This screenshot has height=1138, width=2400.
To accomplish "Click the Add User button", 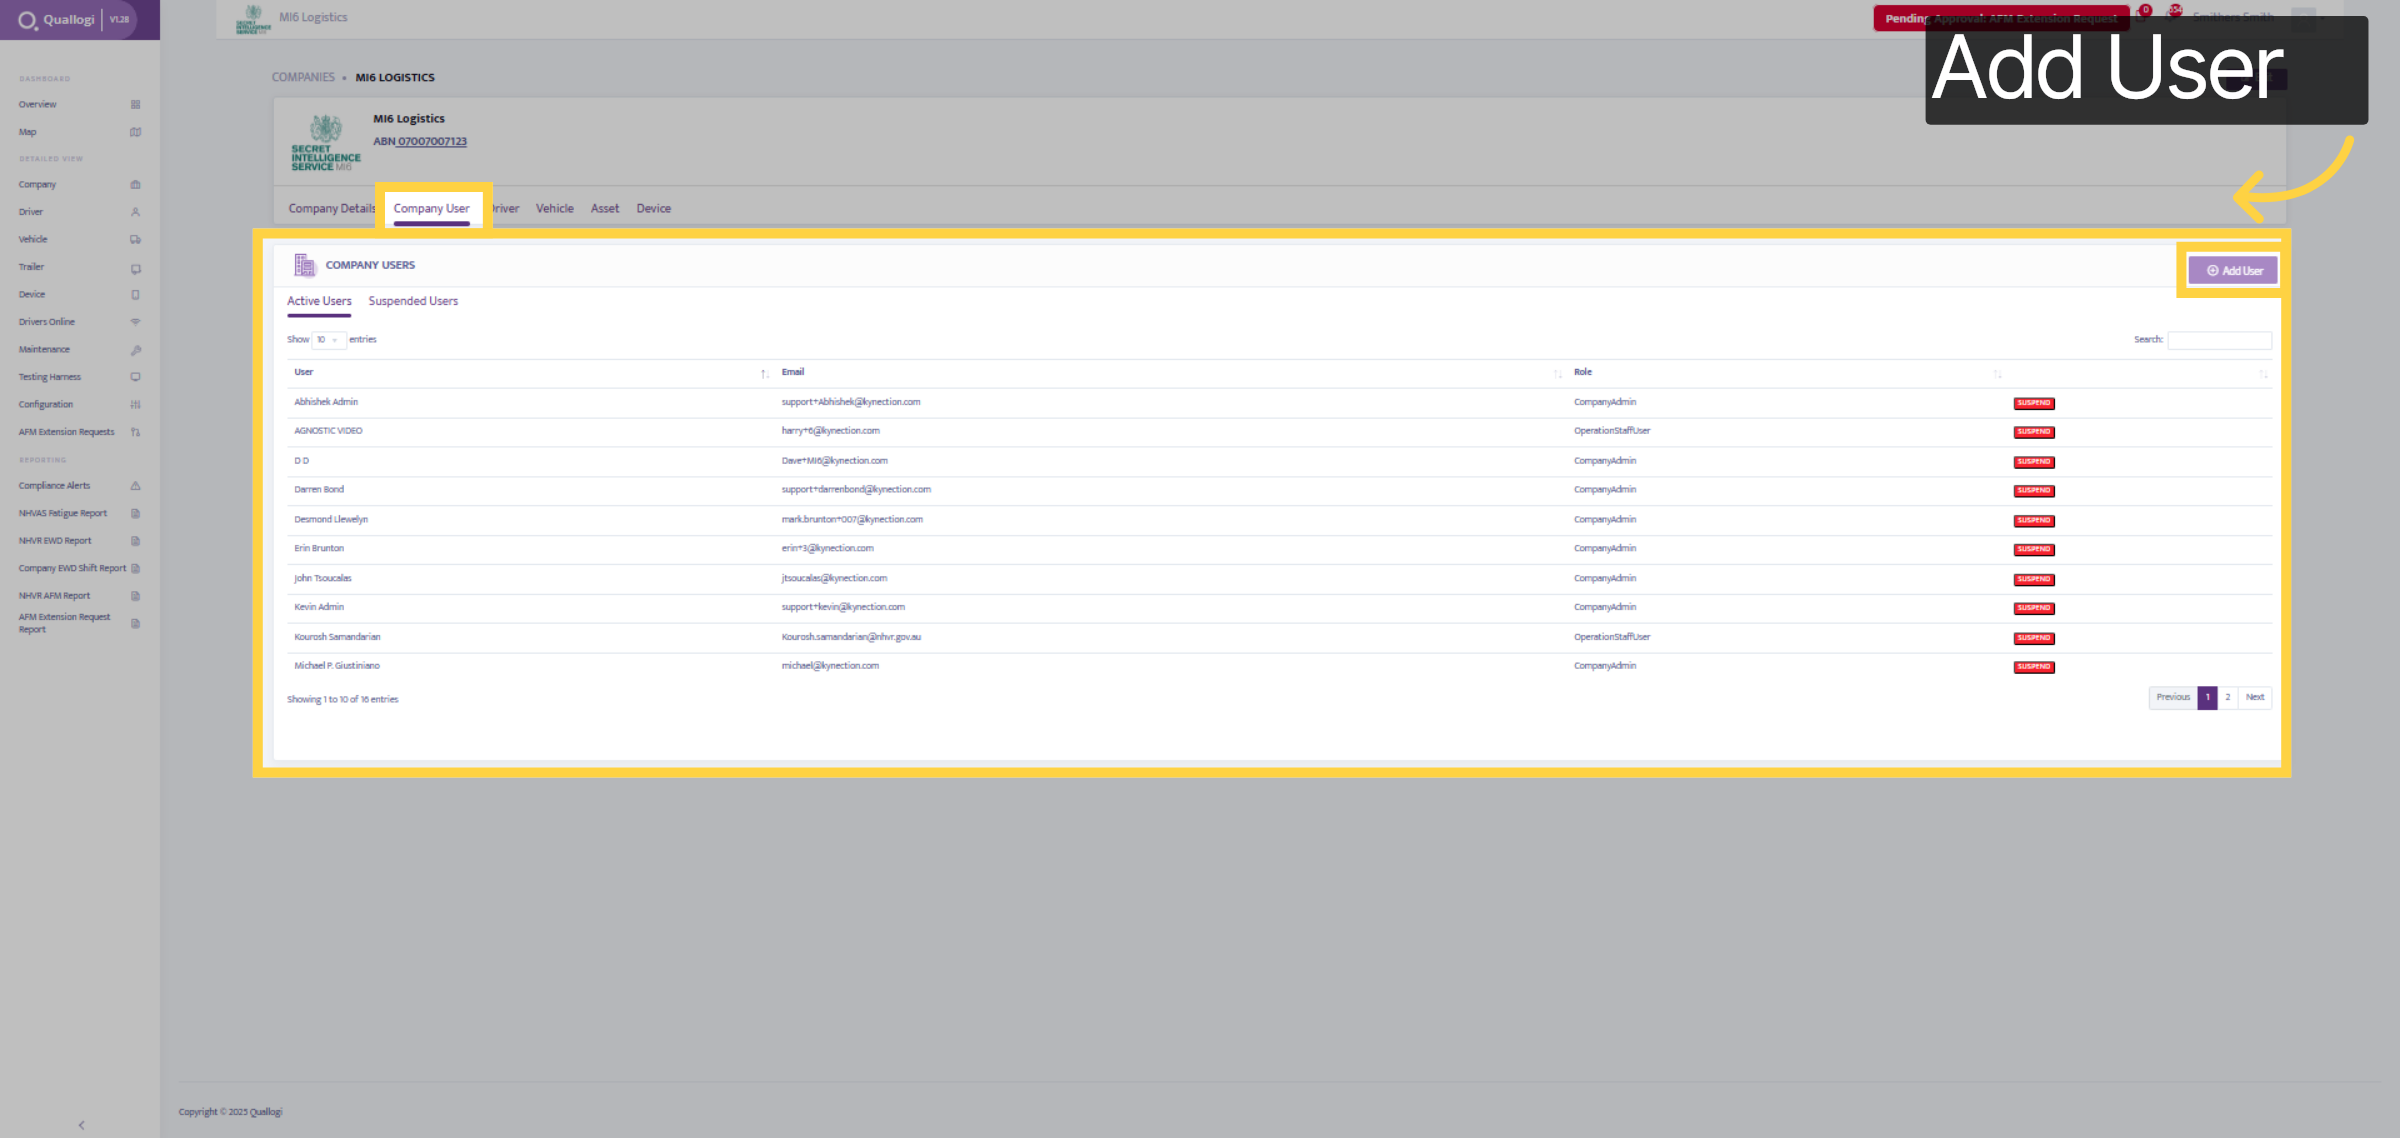I will click(x=2233, y=270).
